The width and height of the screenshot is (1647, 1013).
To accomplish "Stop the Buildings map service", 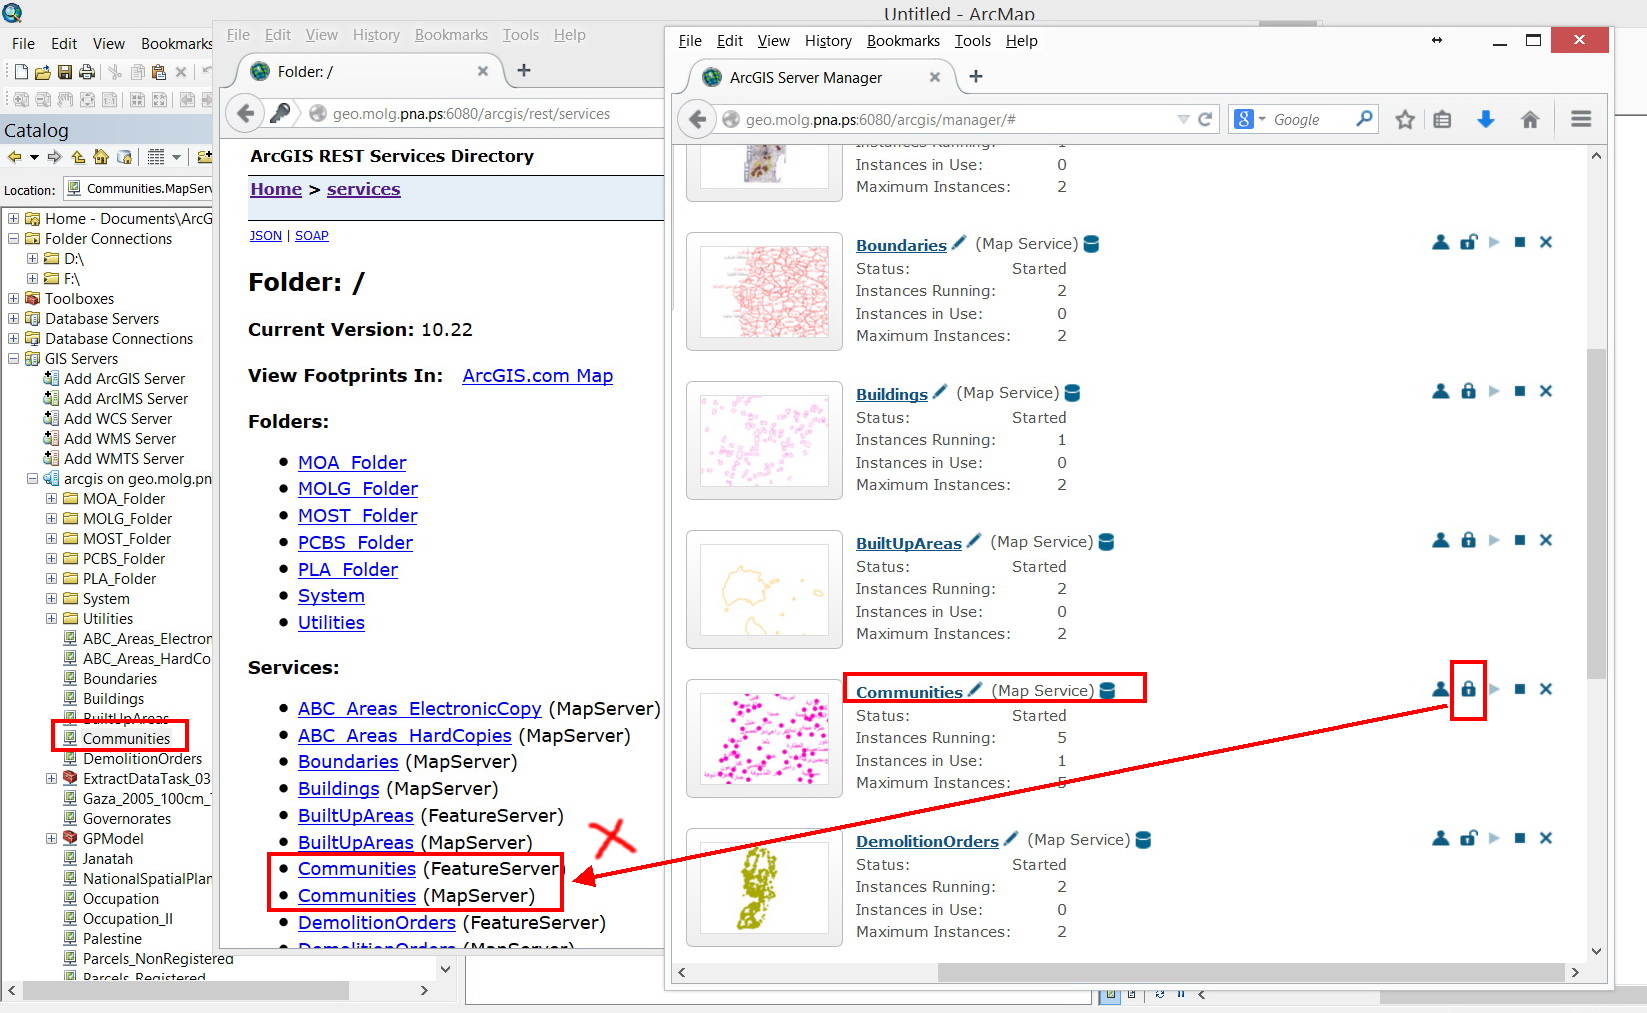I will click(x=1520, y=391).
